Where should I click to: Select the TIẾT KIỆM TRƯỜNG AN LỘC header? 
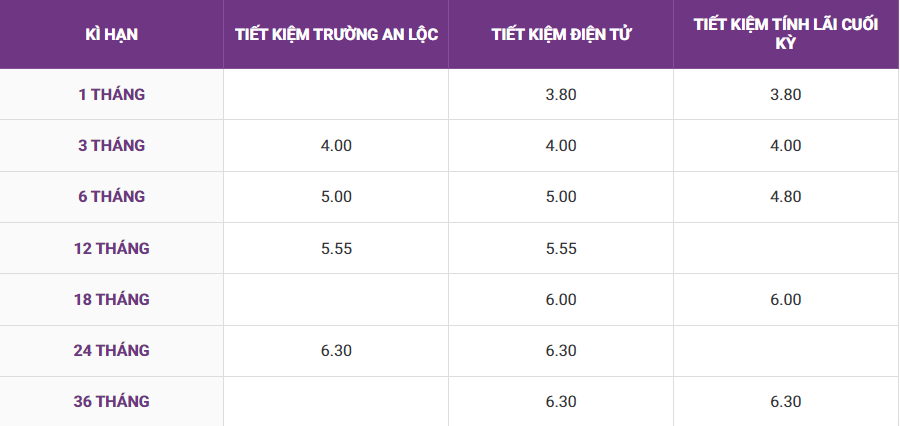pos(336,34)
